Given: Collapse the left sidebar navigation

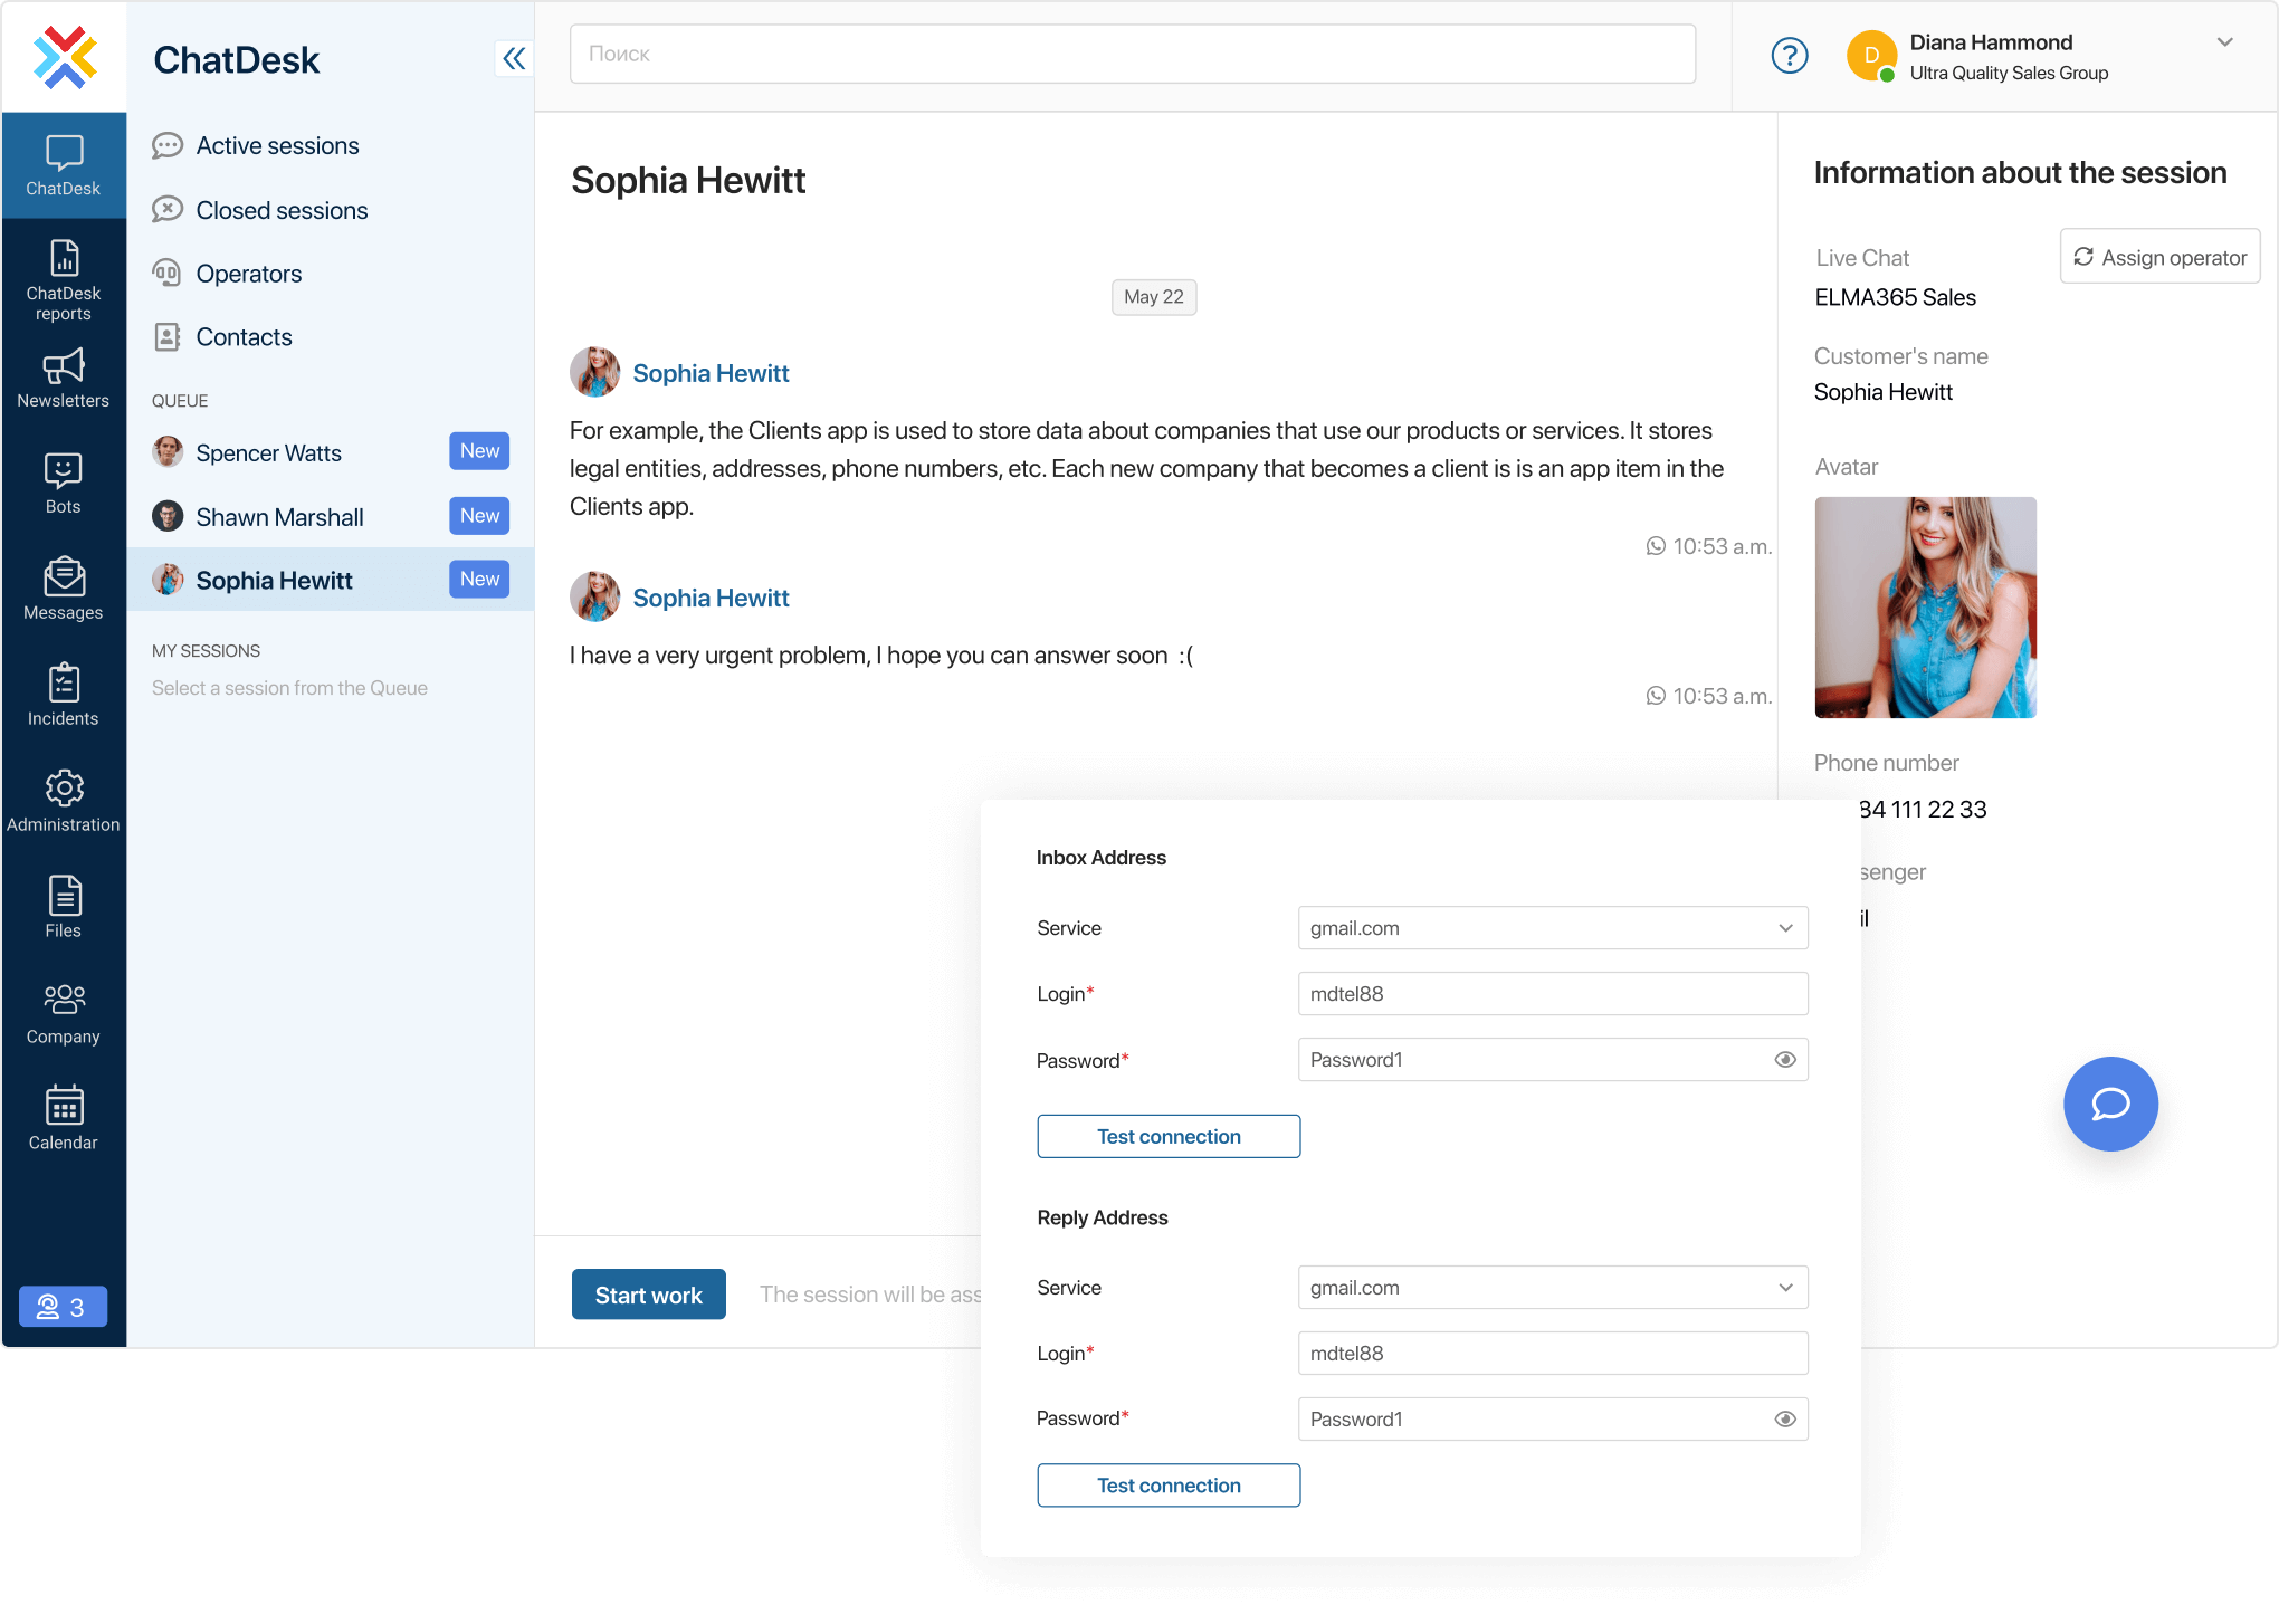Looking at the screenshot, I should pos(515,58).
